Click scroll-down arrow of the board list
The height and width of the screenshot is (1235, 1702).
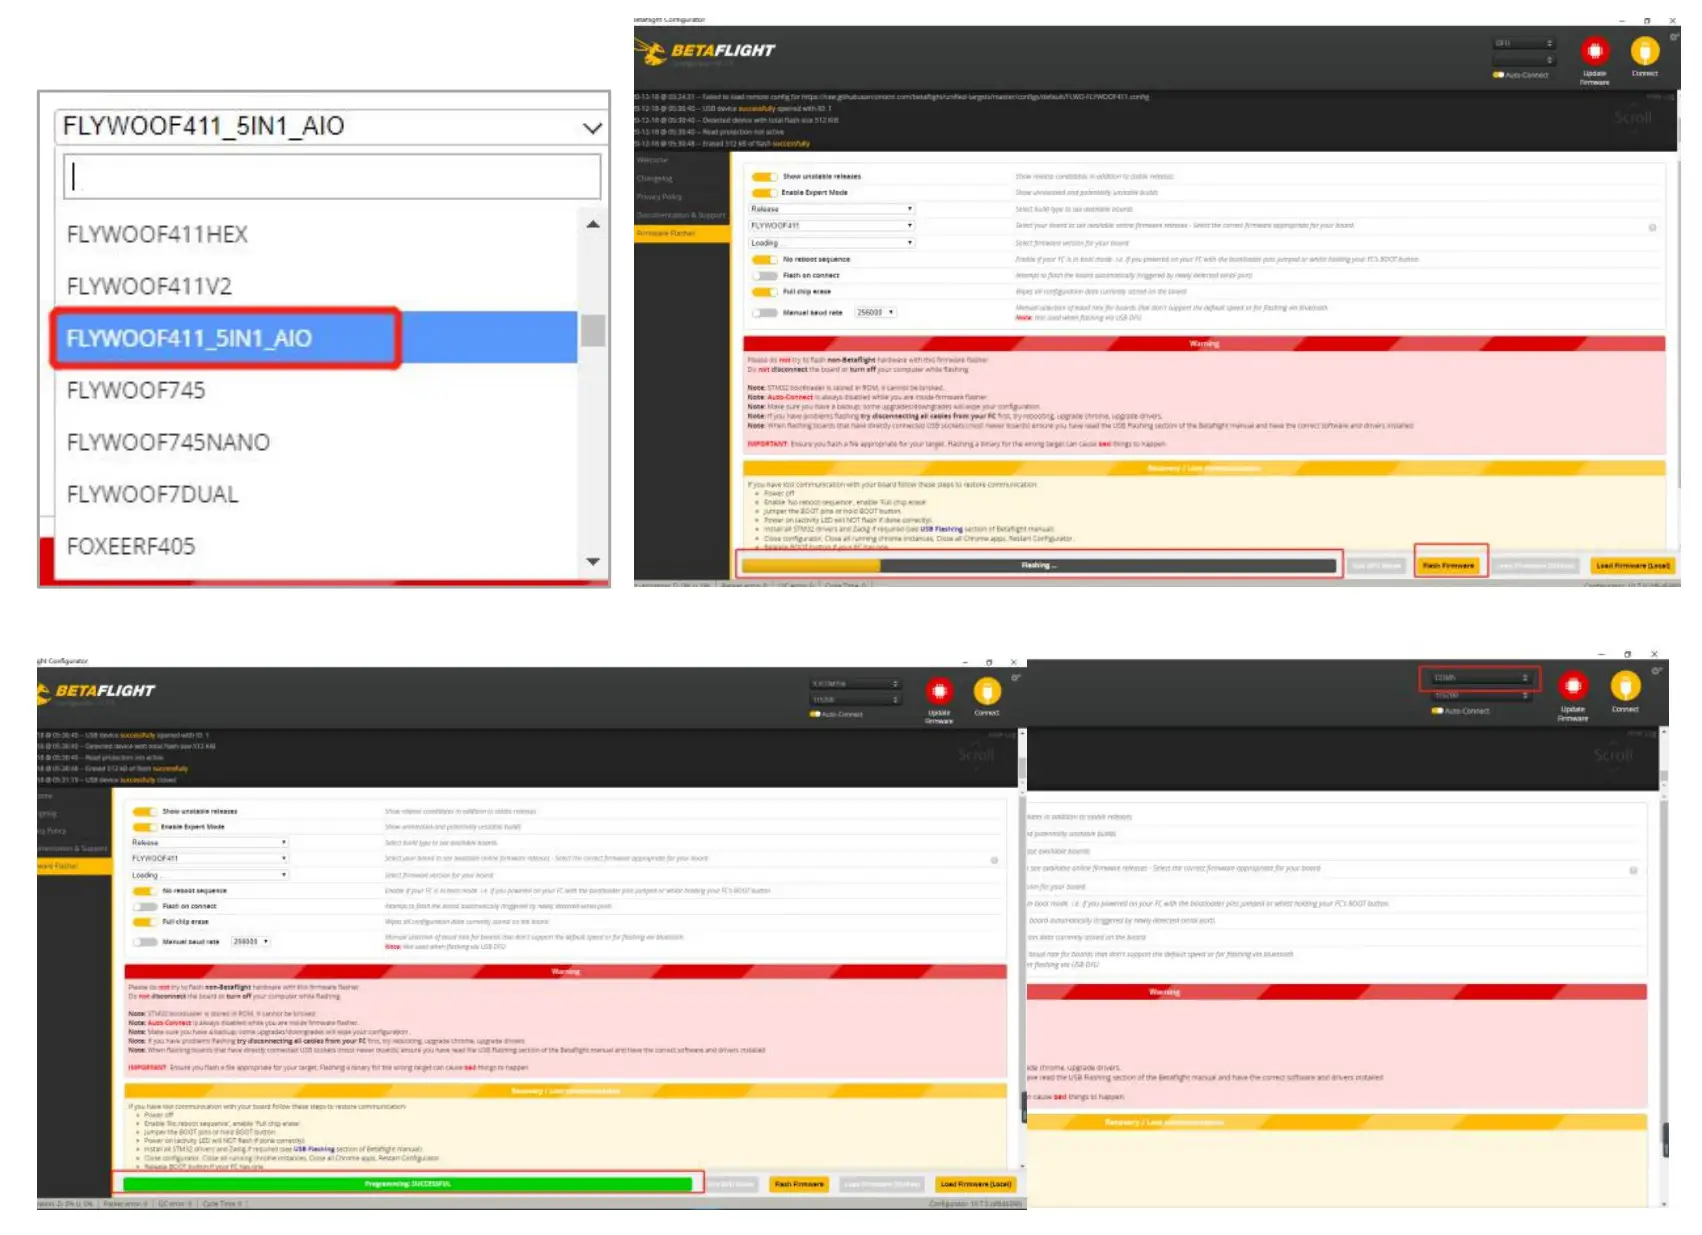point(593,561)
